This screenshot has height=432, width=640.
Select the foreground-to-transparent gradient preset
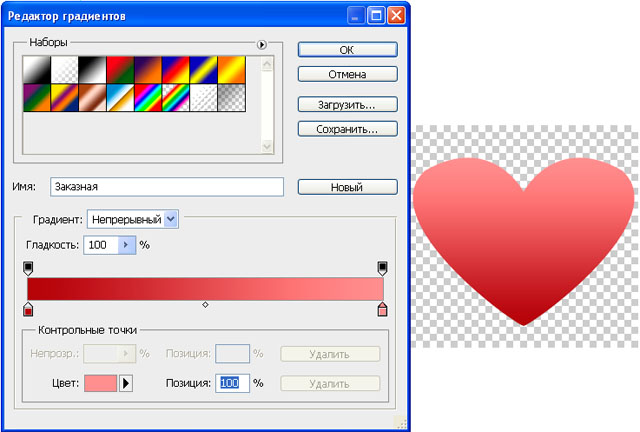coord(64,70)
